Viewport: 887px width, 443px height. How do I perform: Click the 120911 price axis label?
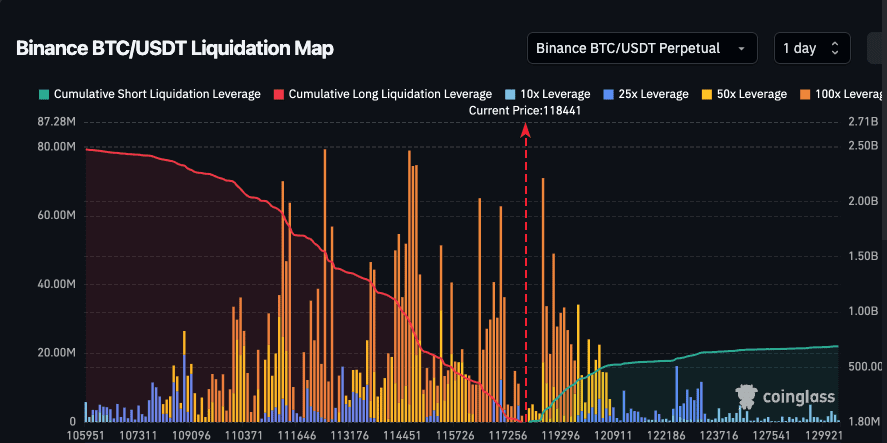pyautogui.click(x=613, y=436)
